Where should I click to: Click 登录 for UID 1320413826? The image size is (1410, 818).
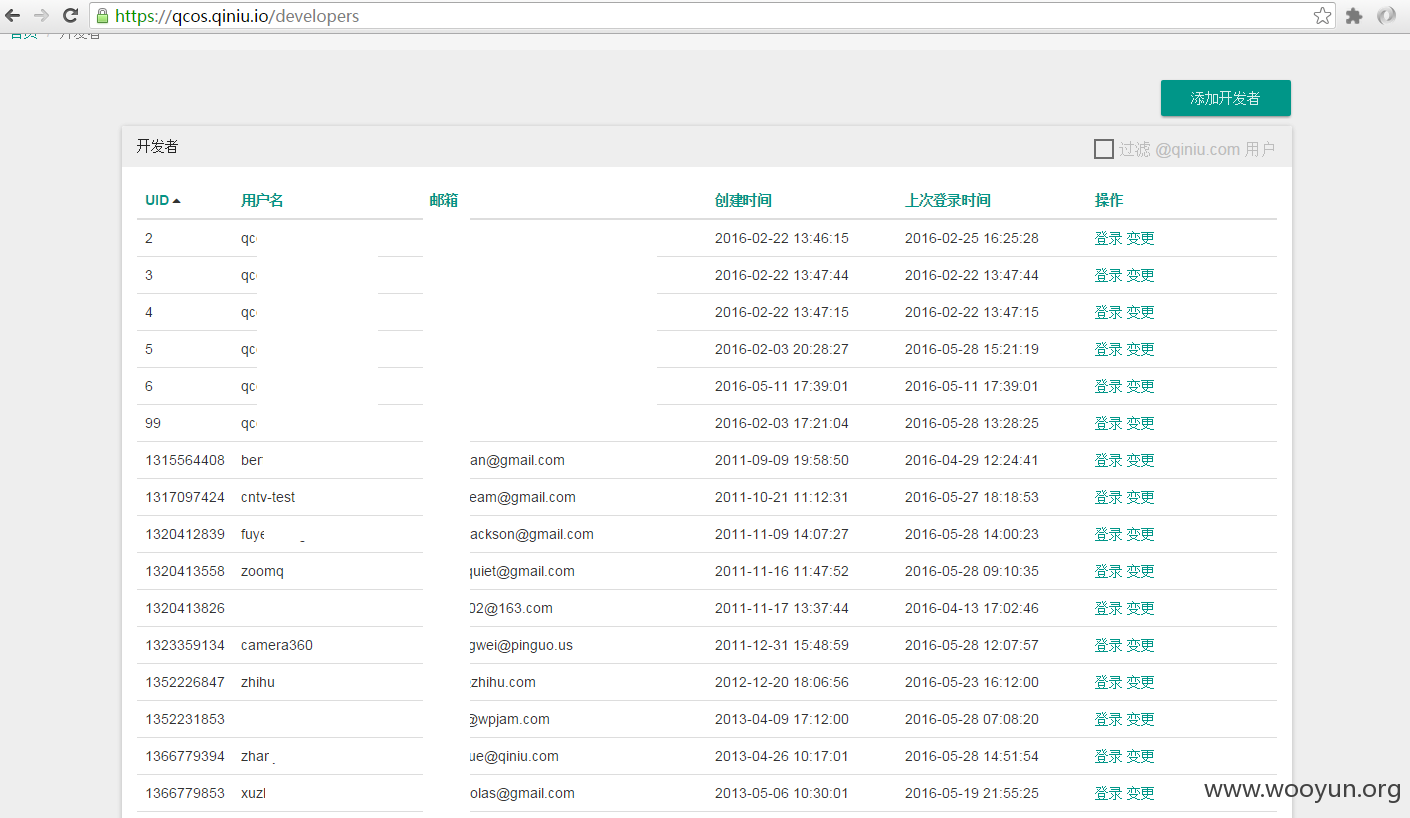click(x=1108, y=608)
